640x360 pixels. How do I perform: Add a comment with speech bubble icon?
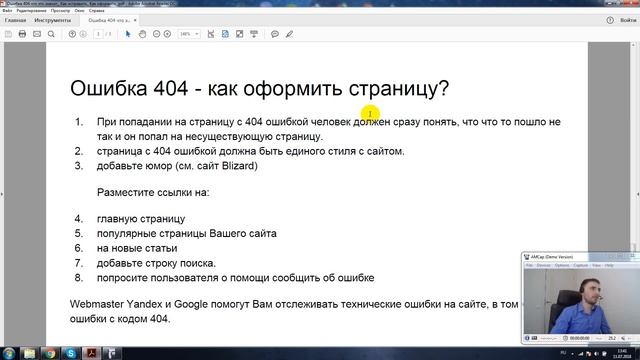pos(275,34)
